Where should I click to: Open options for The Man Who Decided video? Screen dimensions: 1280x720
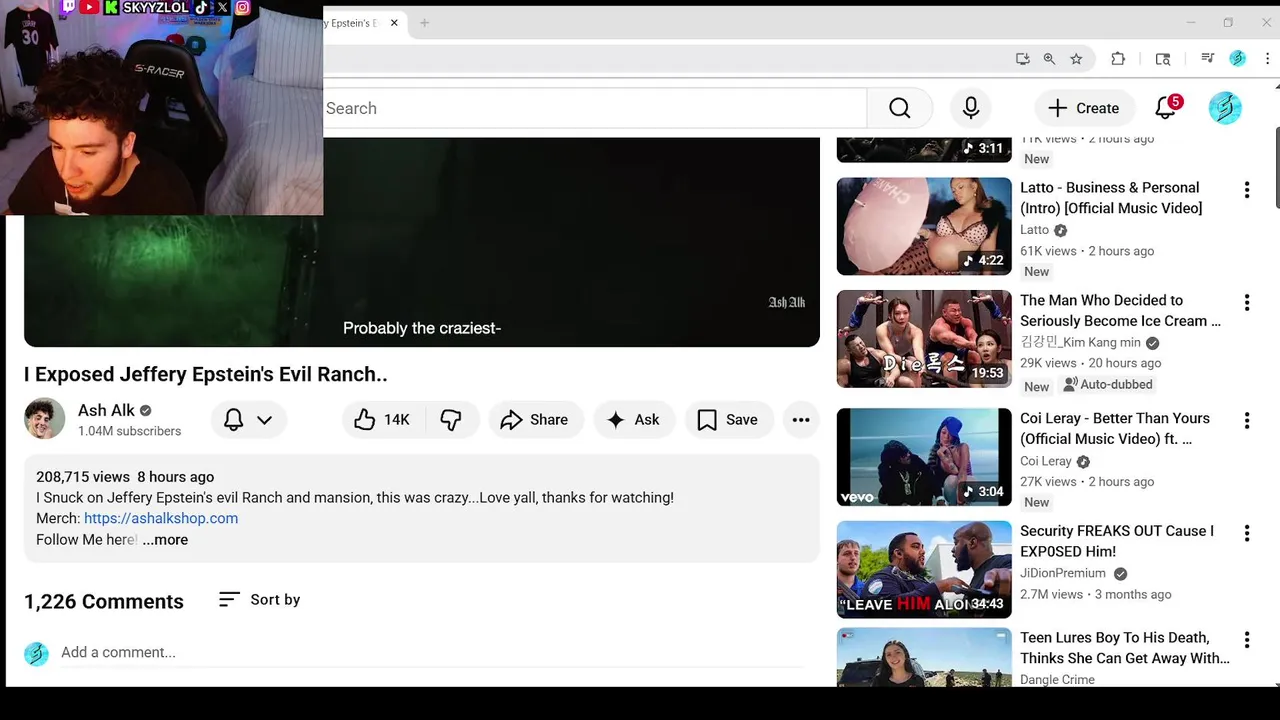point(1247,302)
